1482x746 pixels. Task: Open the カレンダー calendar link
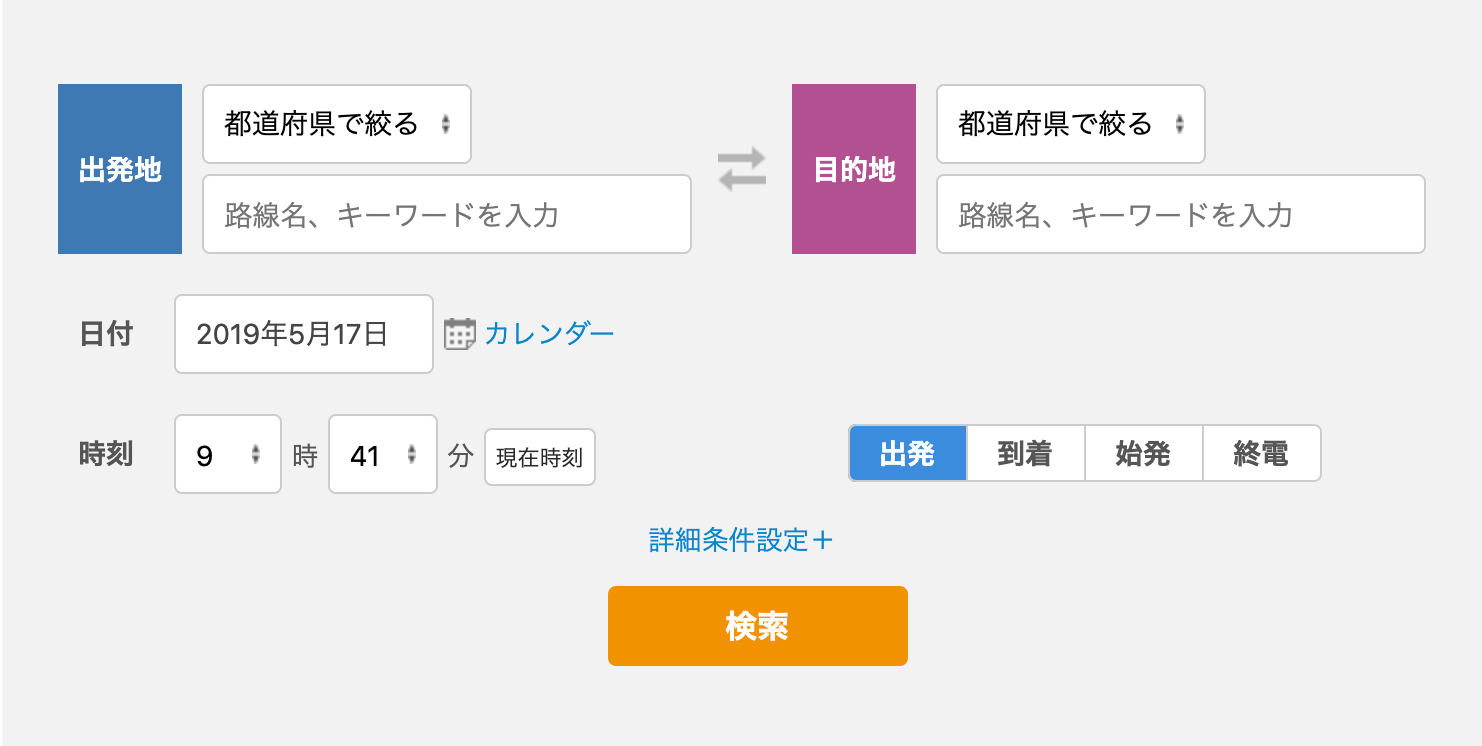tap(548, 333)
